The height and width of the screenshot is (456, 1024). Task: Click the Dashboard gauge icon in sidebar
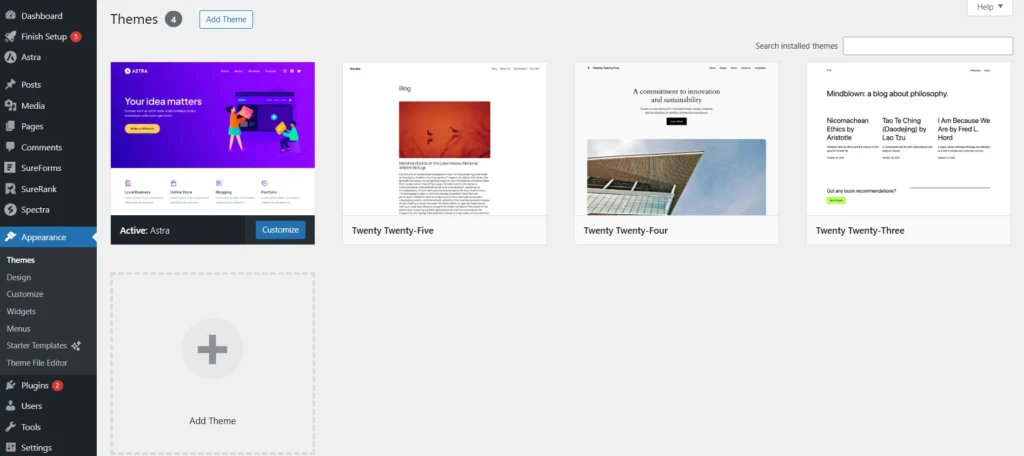[x=10, y=16]
